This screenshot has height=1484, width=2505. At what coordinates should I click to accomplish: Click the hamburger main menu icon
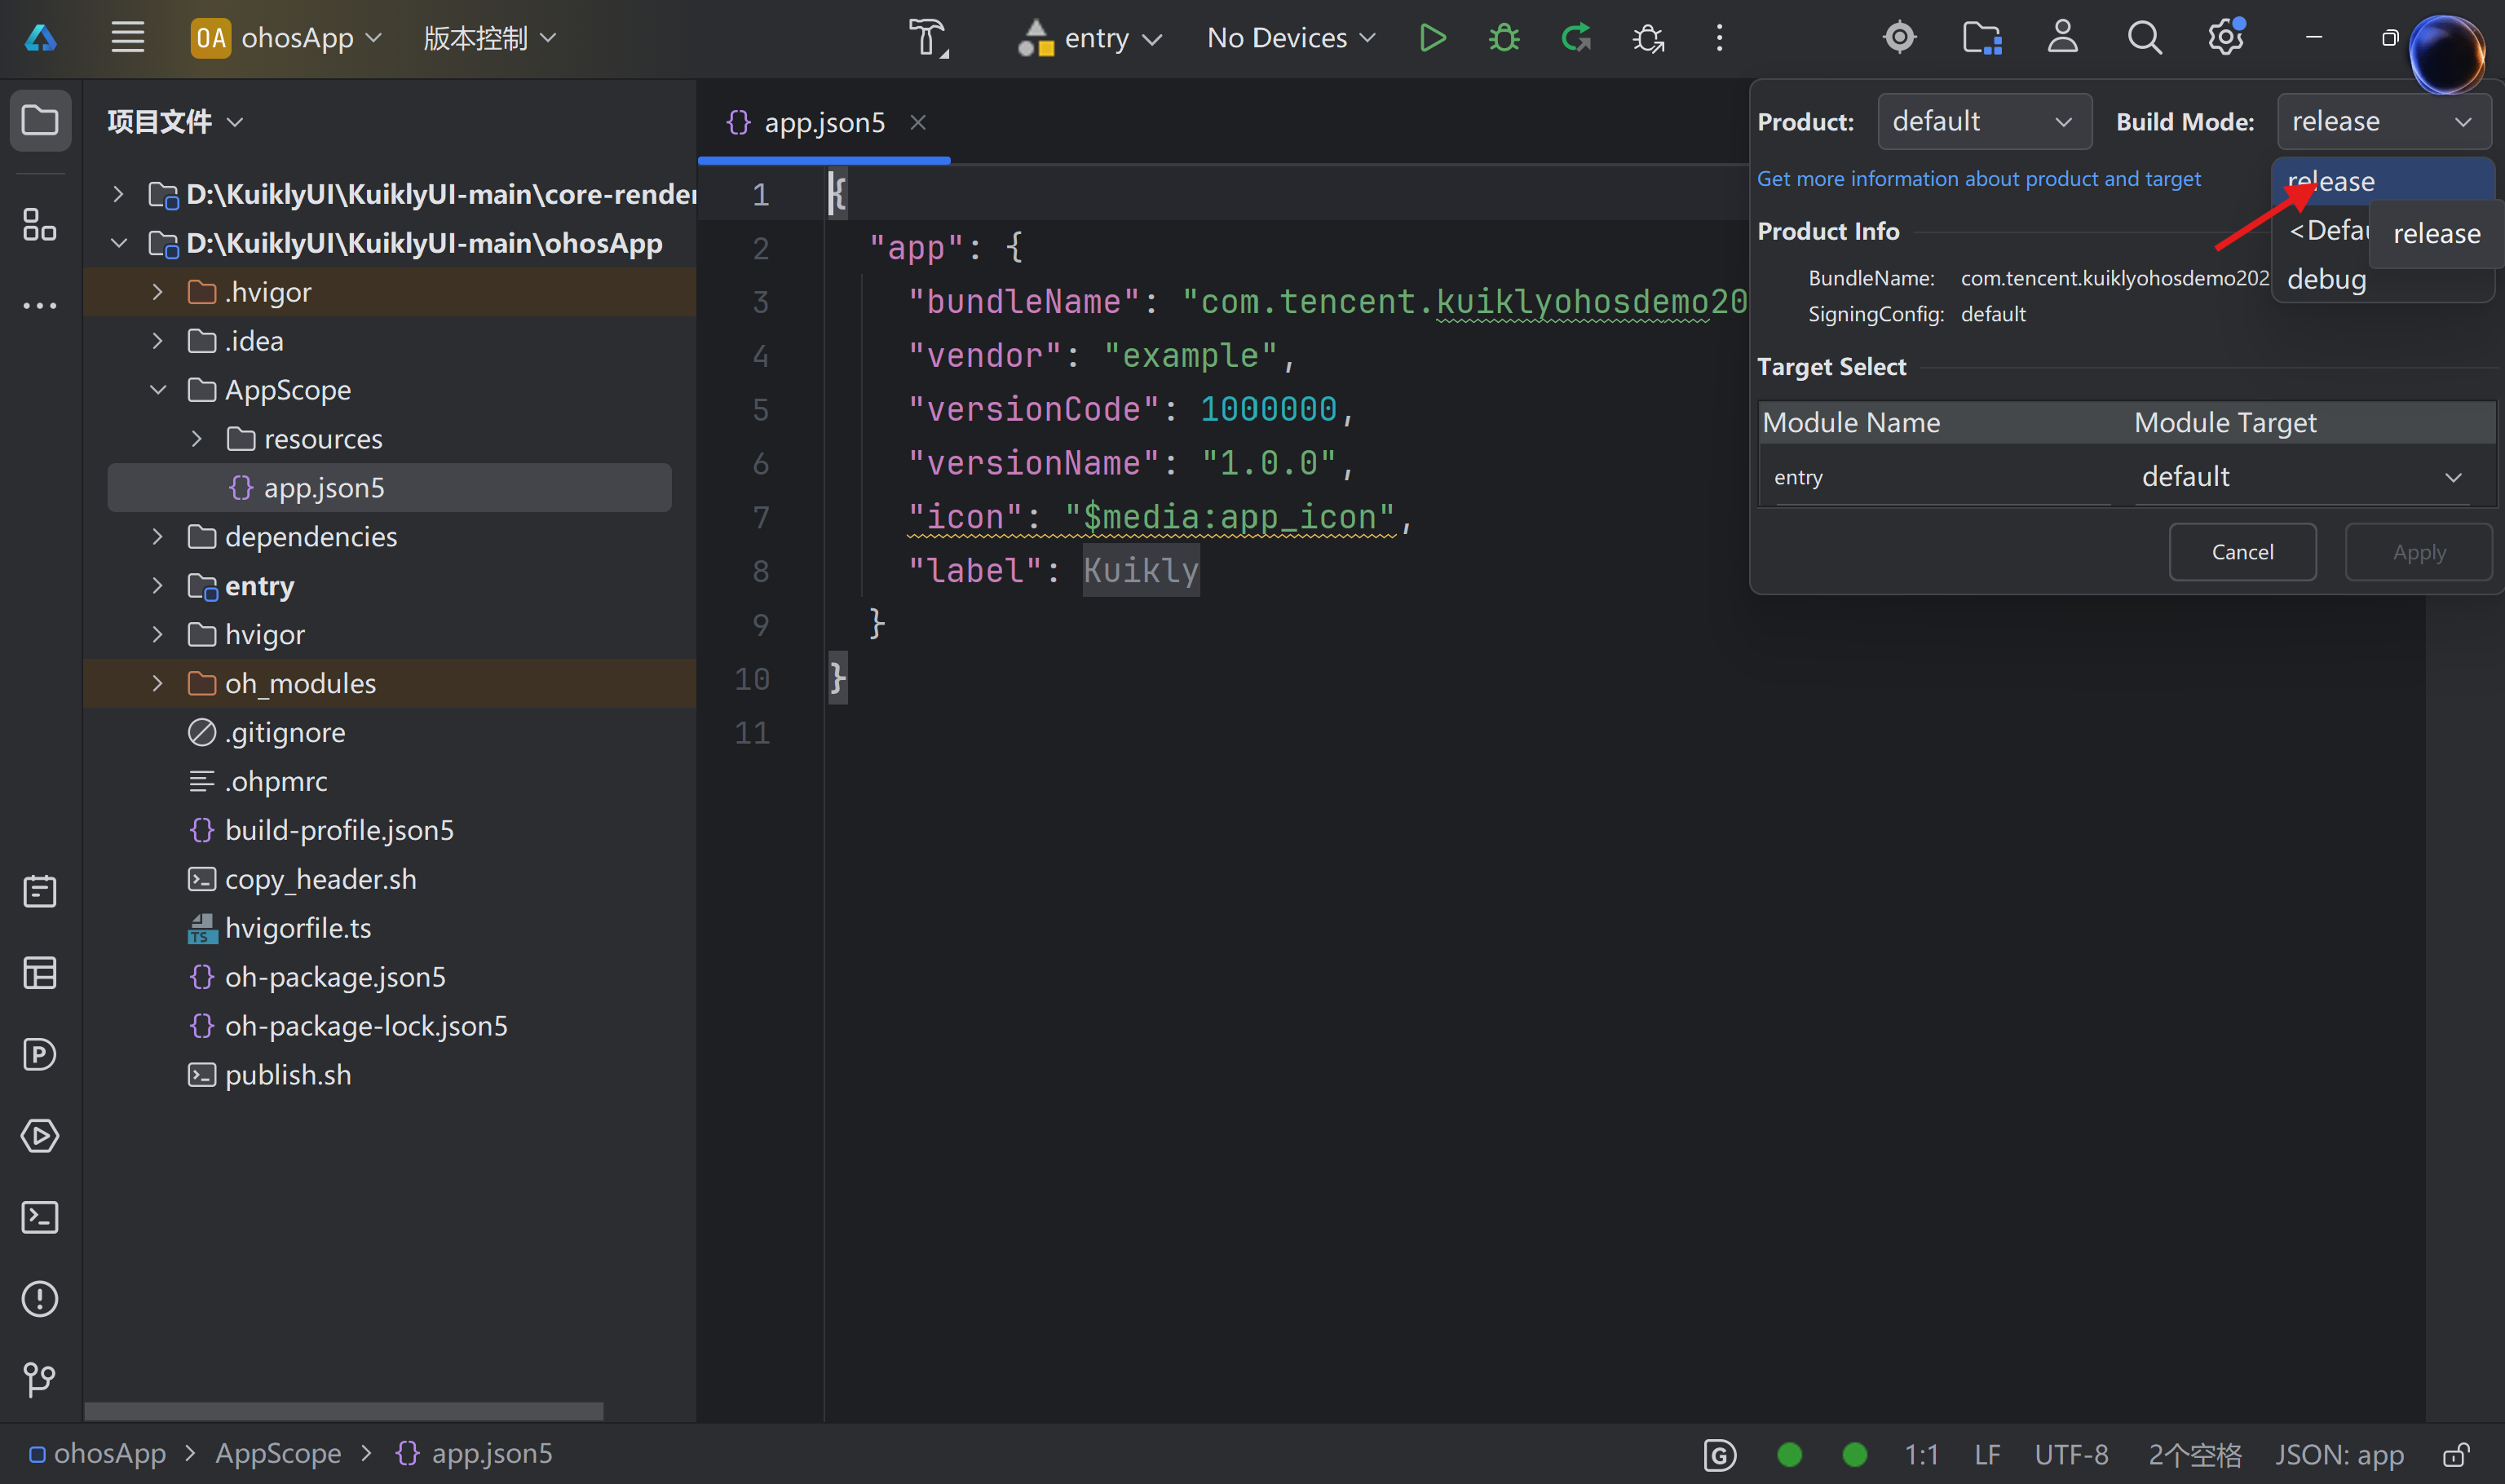pyautogui.click(x=127, y=38)
